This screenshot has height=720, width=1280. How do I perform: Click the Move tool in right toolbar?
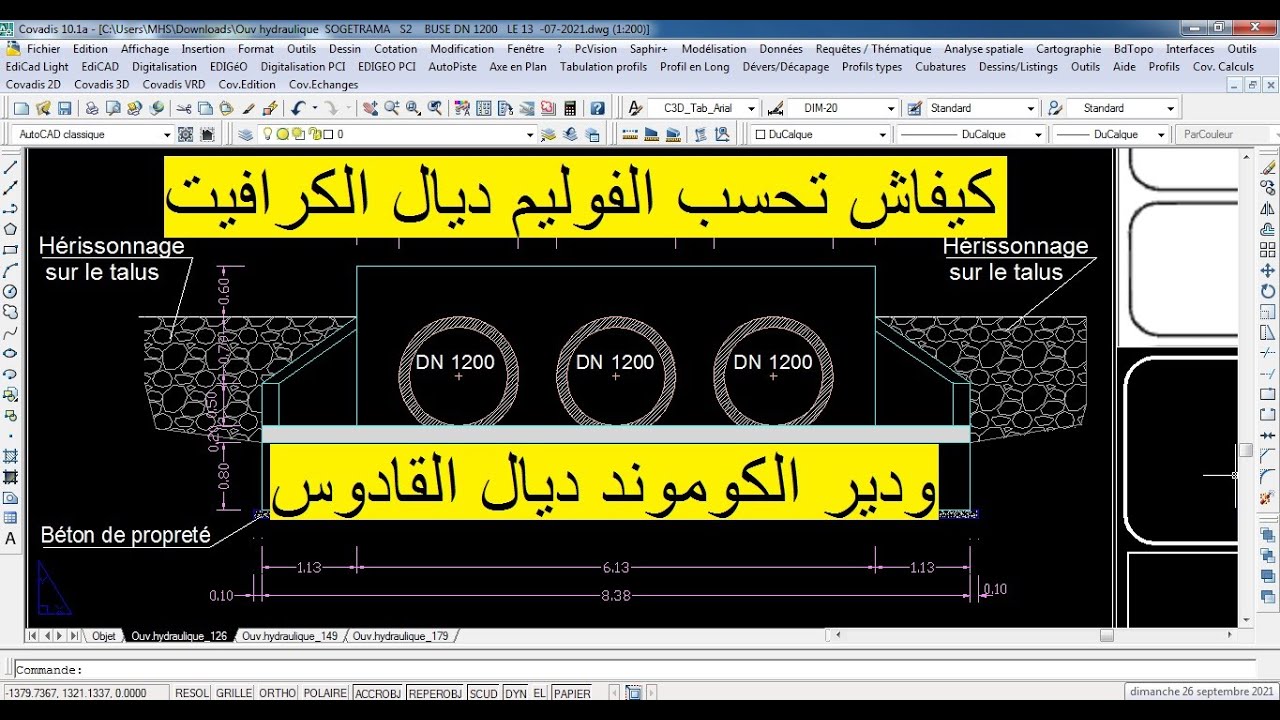coord(1268,270)
